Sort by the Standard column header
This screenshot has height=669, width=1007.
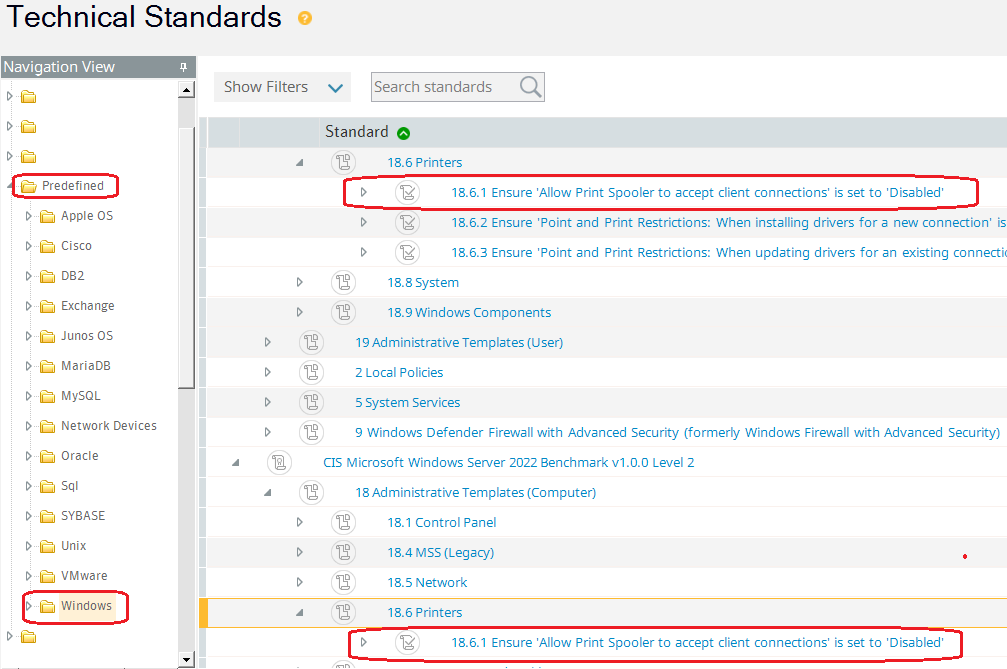(356, 132)
